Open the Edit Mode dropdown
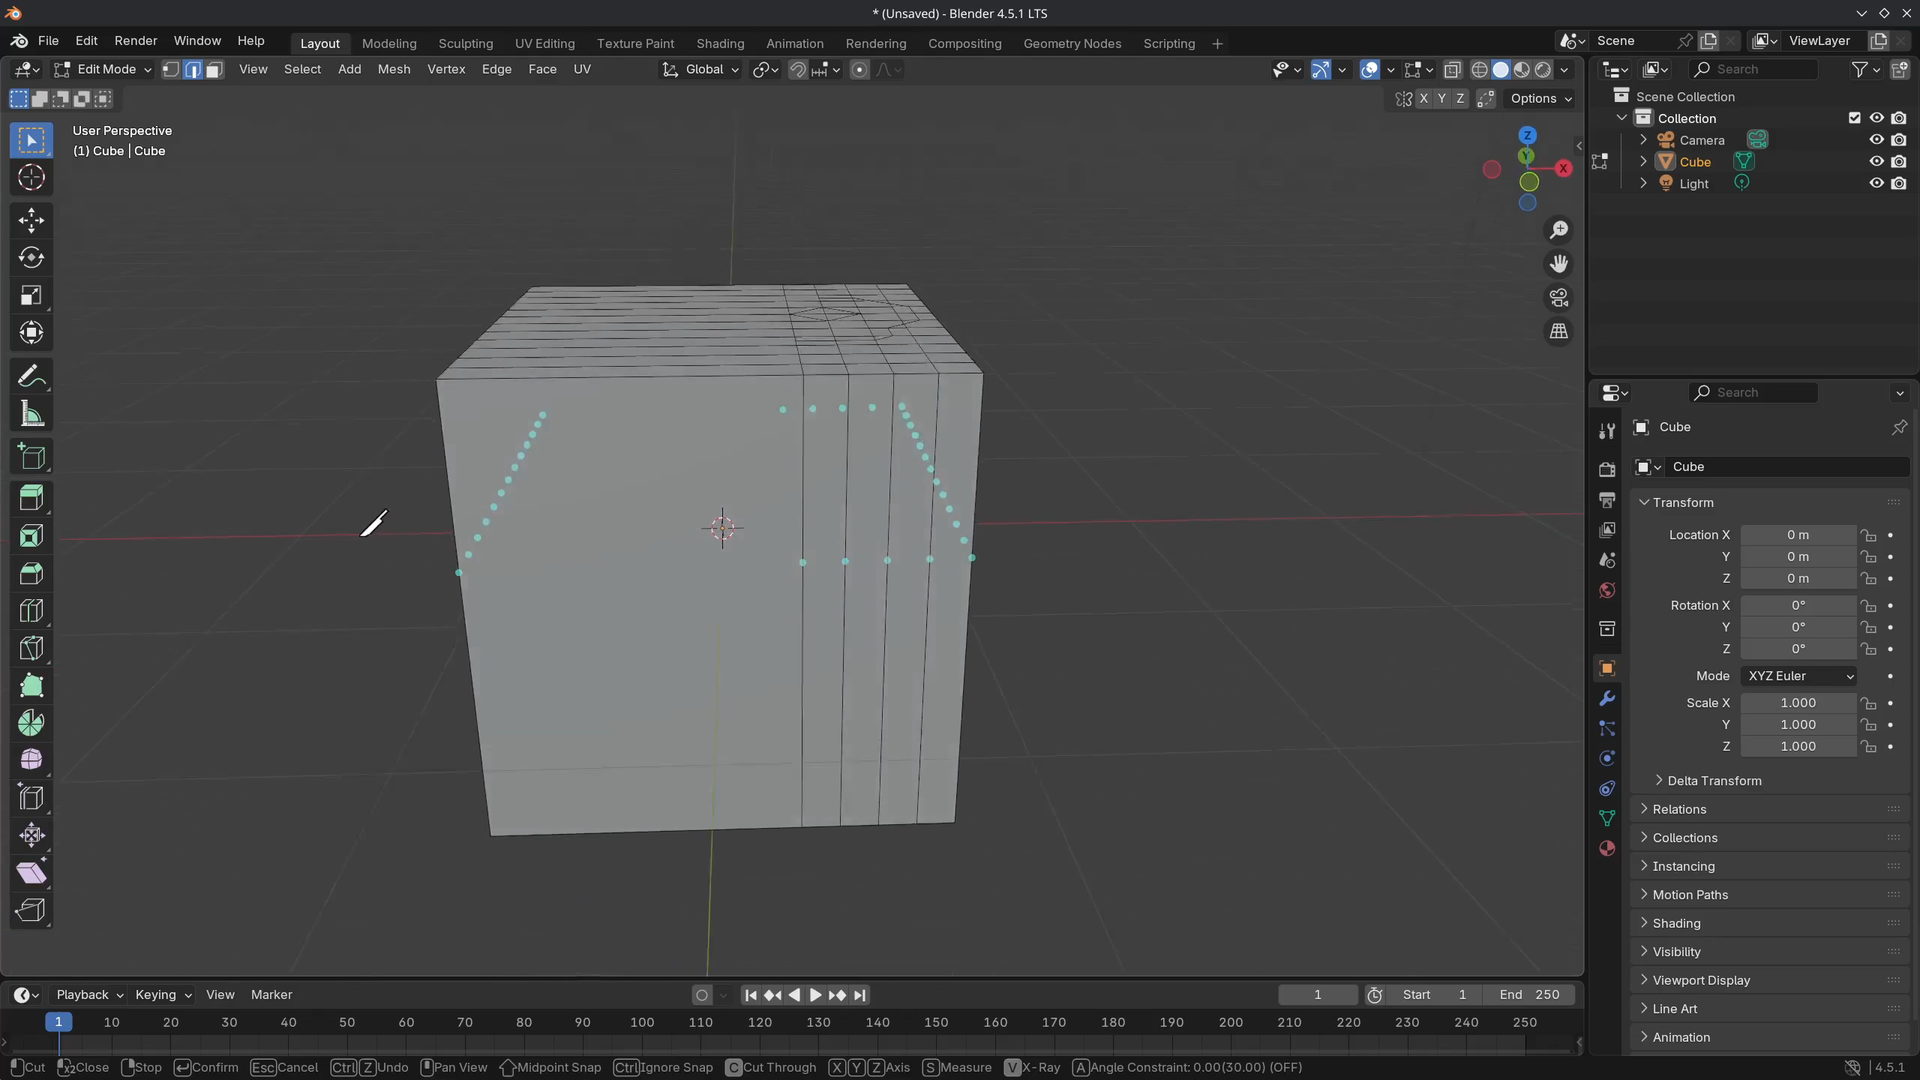This screenshot has height=1080, width=1920. coord(103,70)
